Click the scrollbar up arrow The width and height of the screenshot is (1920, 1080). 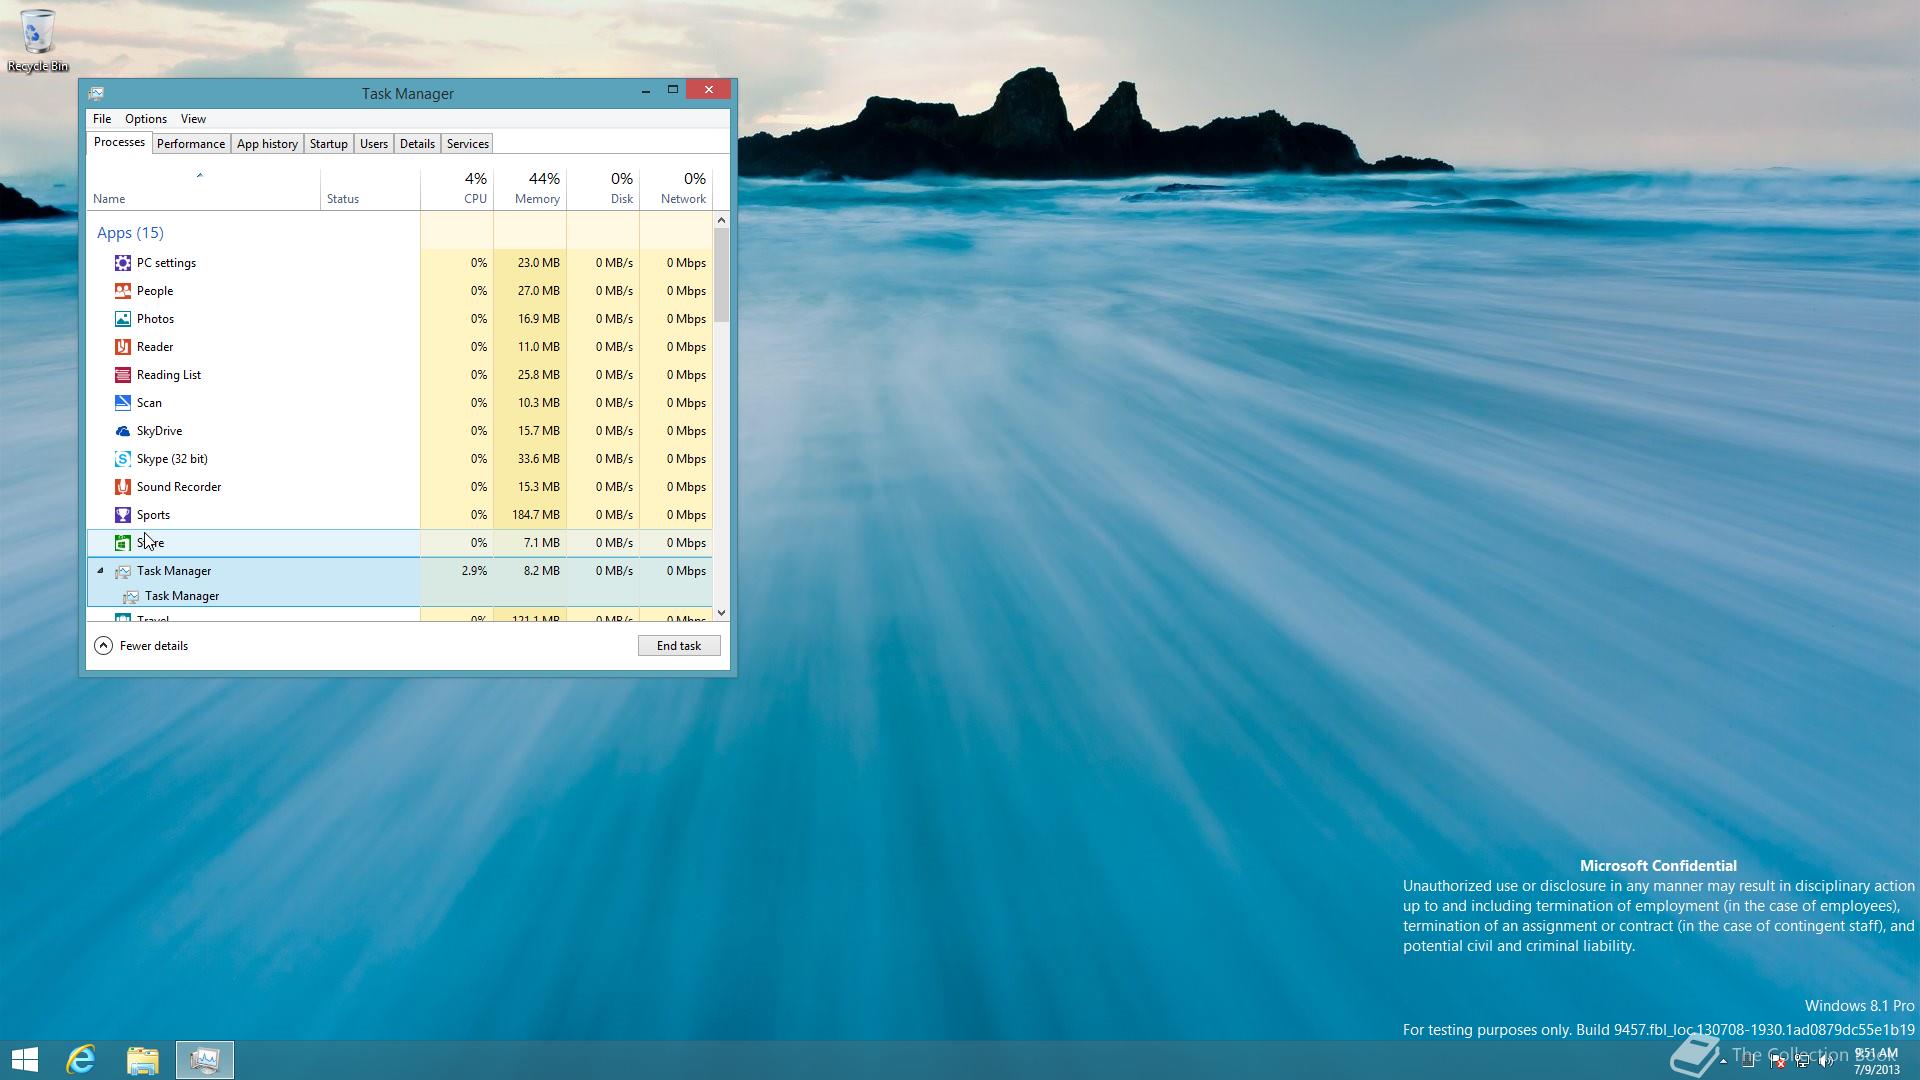click(721, 220)
